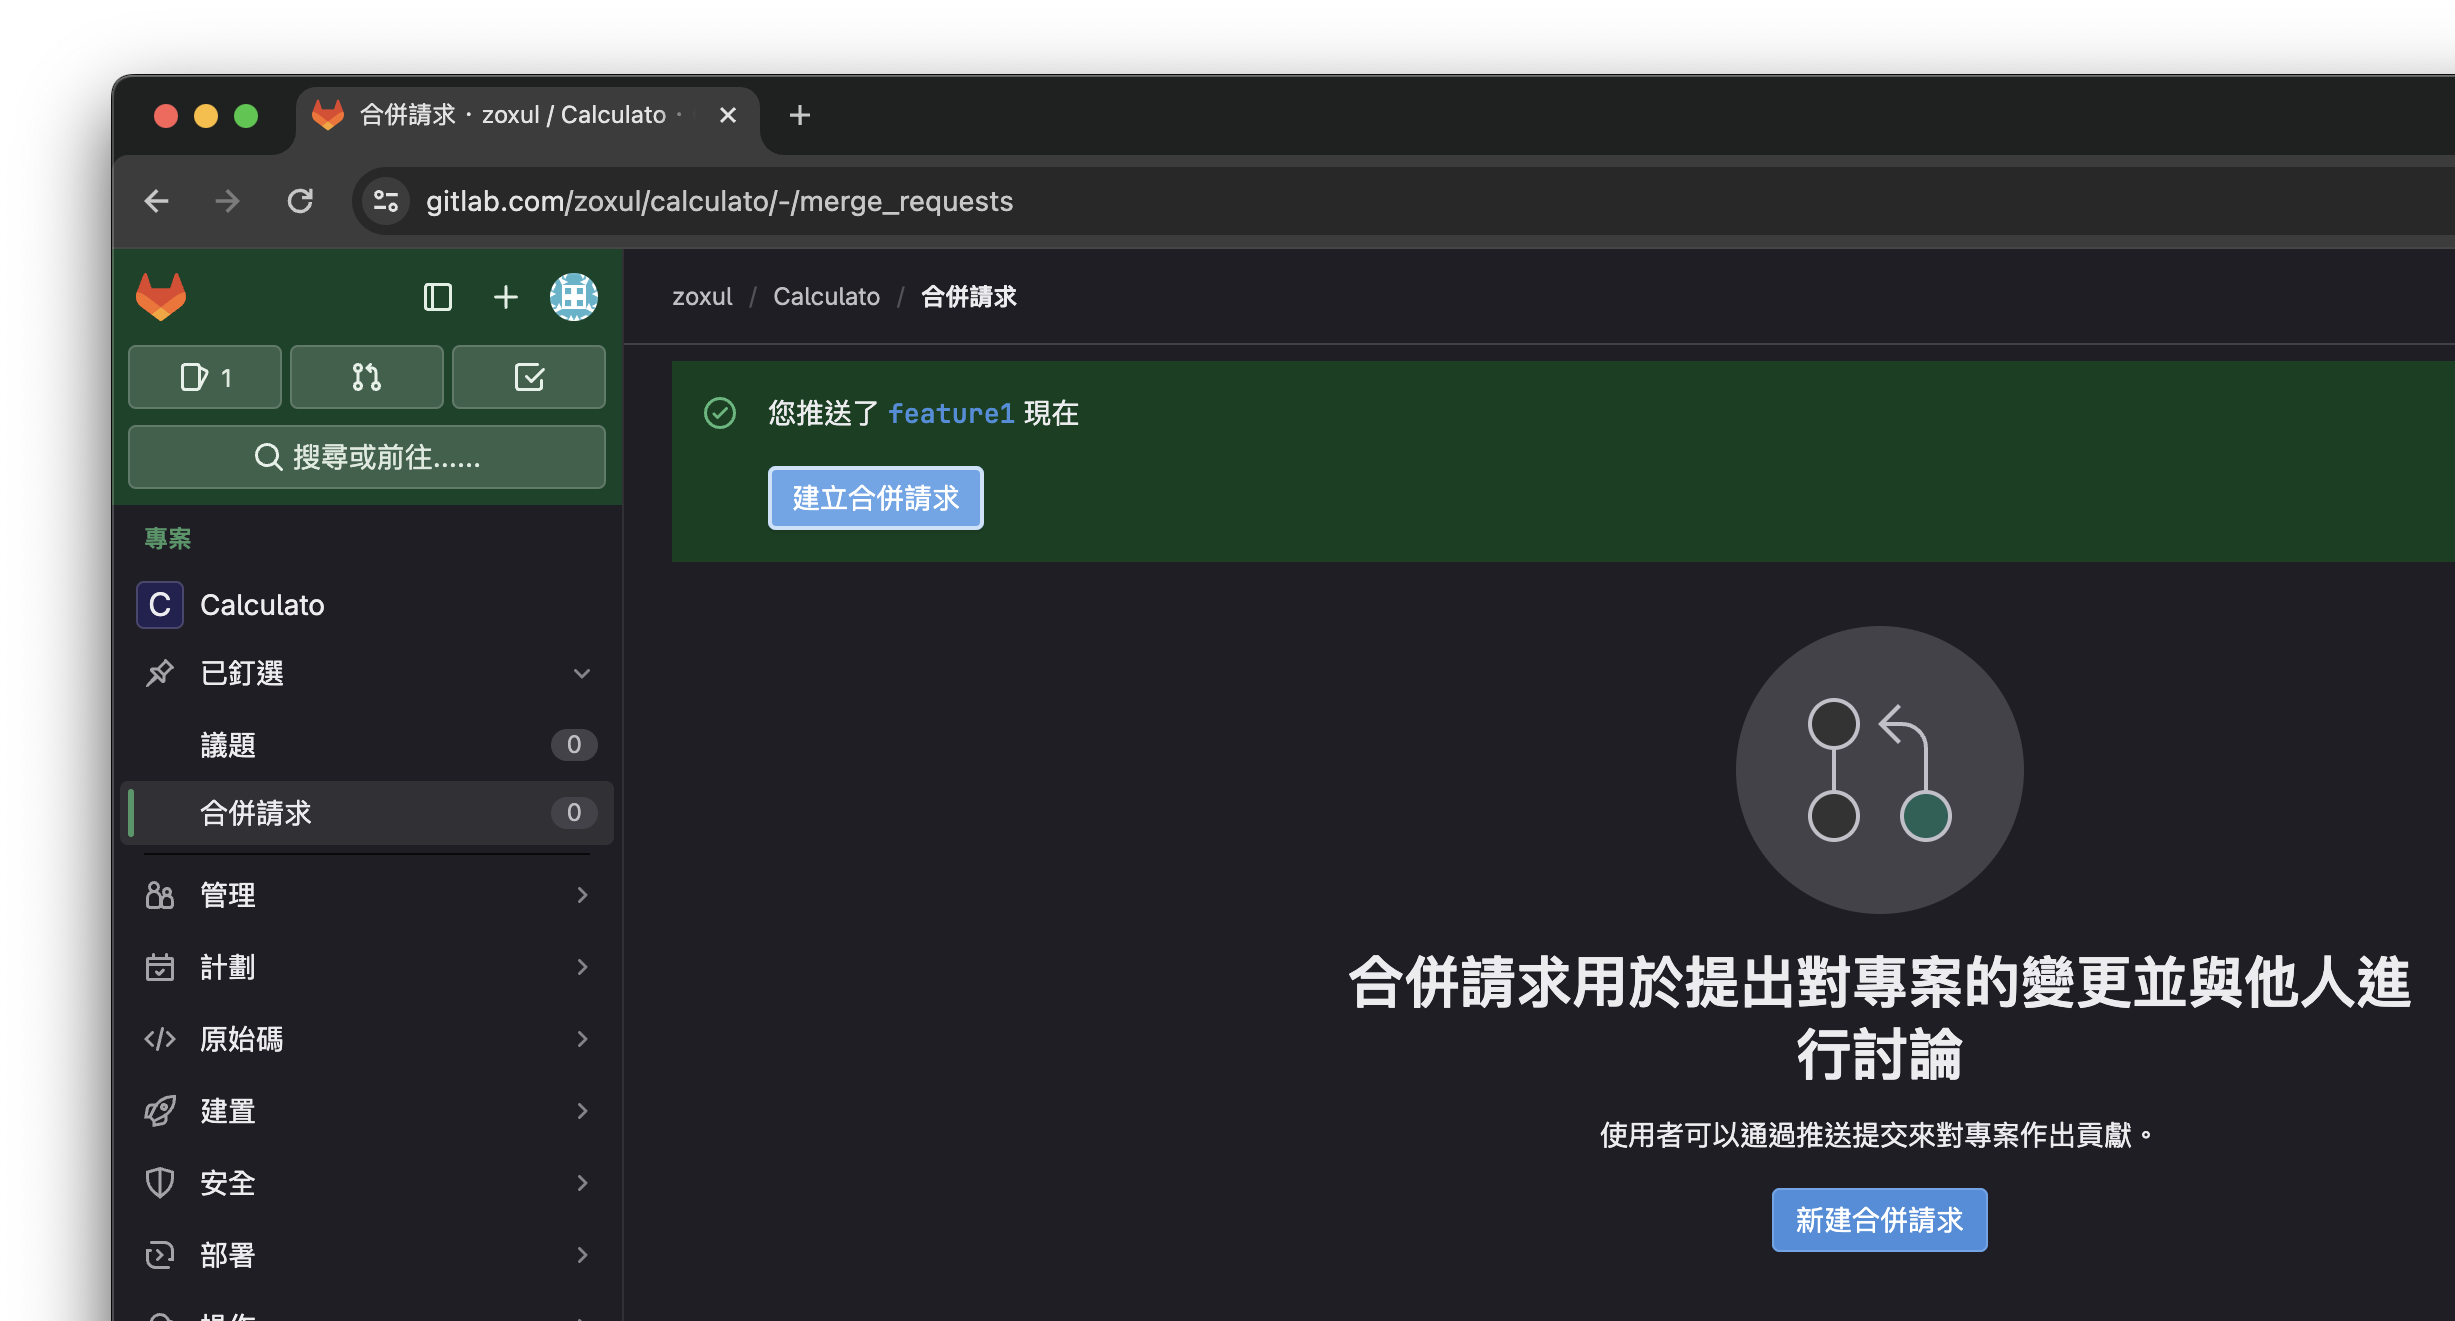This screenshot has height=1321, width=2455.
Task: Select 議題 issues in sidebar
Action: coord(229,745)
